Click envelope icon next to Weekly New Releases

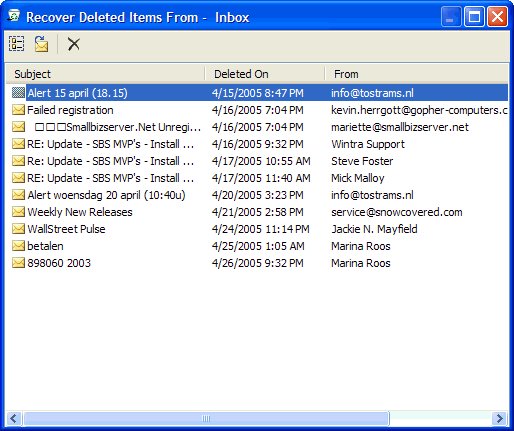(18, 212)
